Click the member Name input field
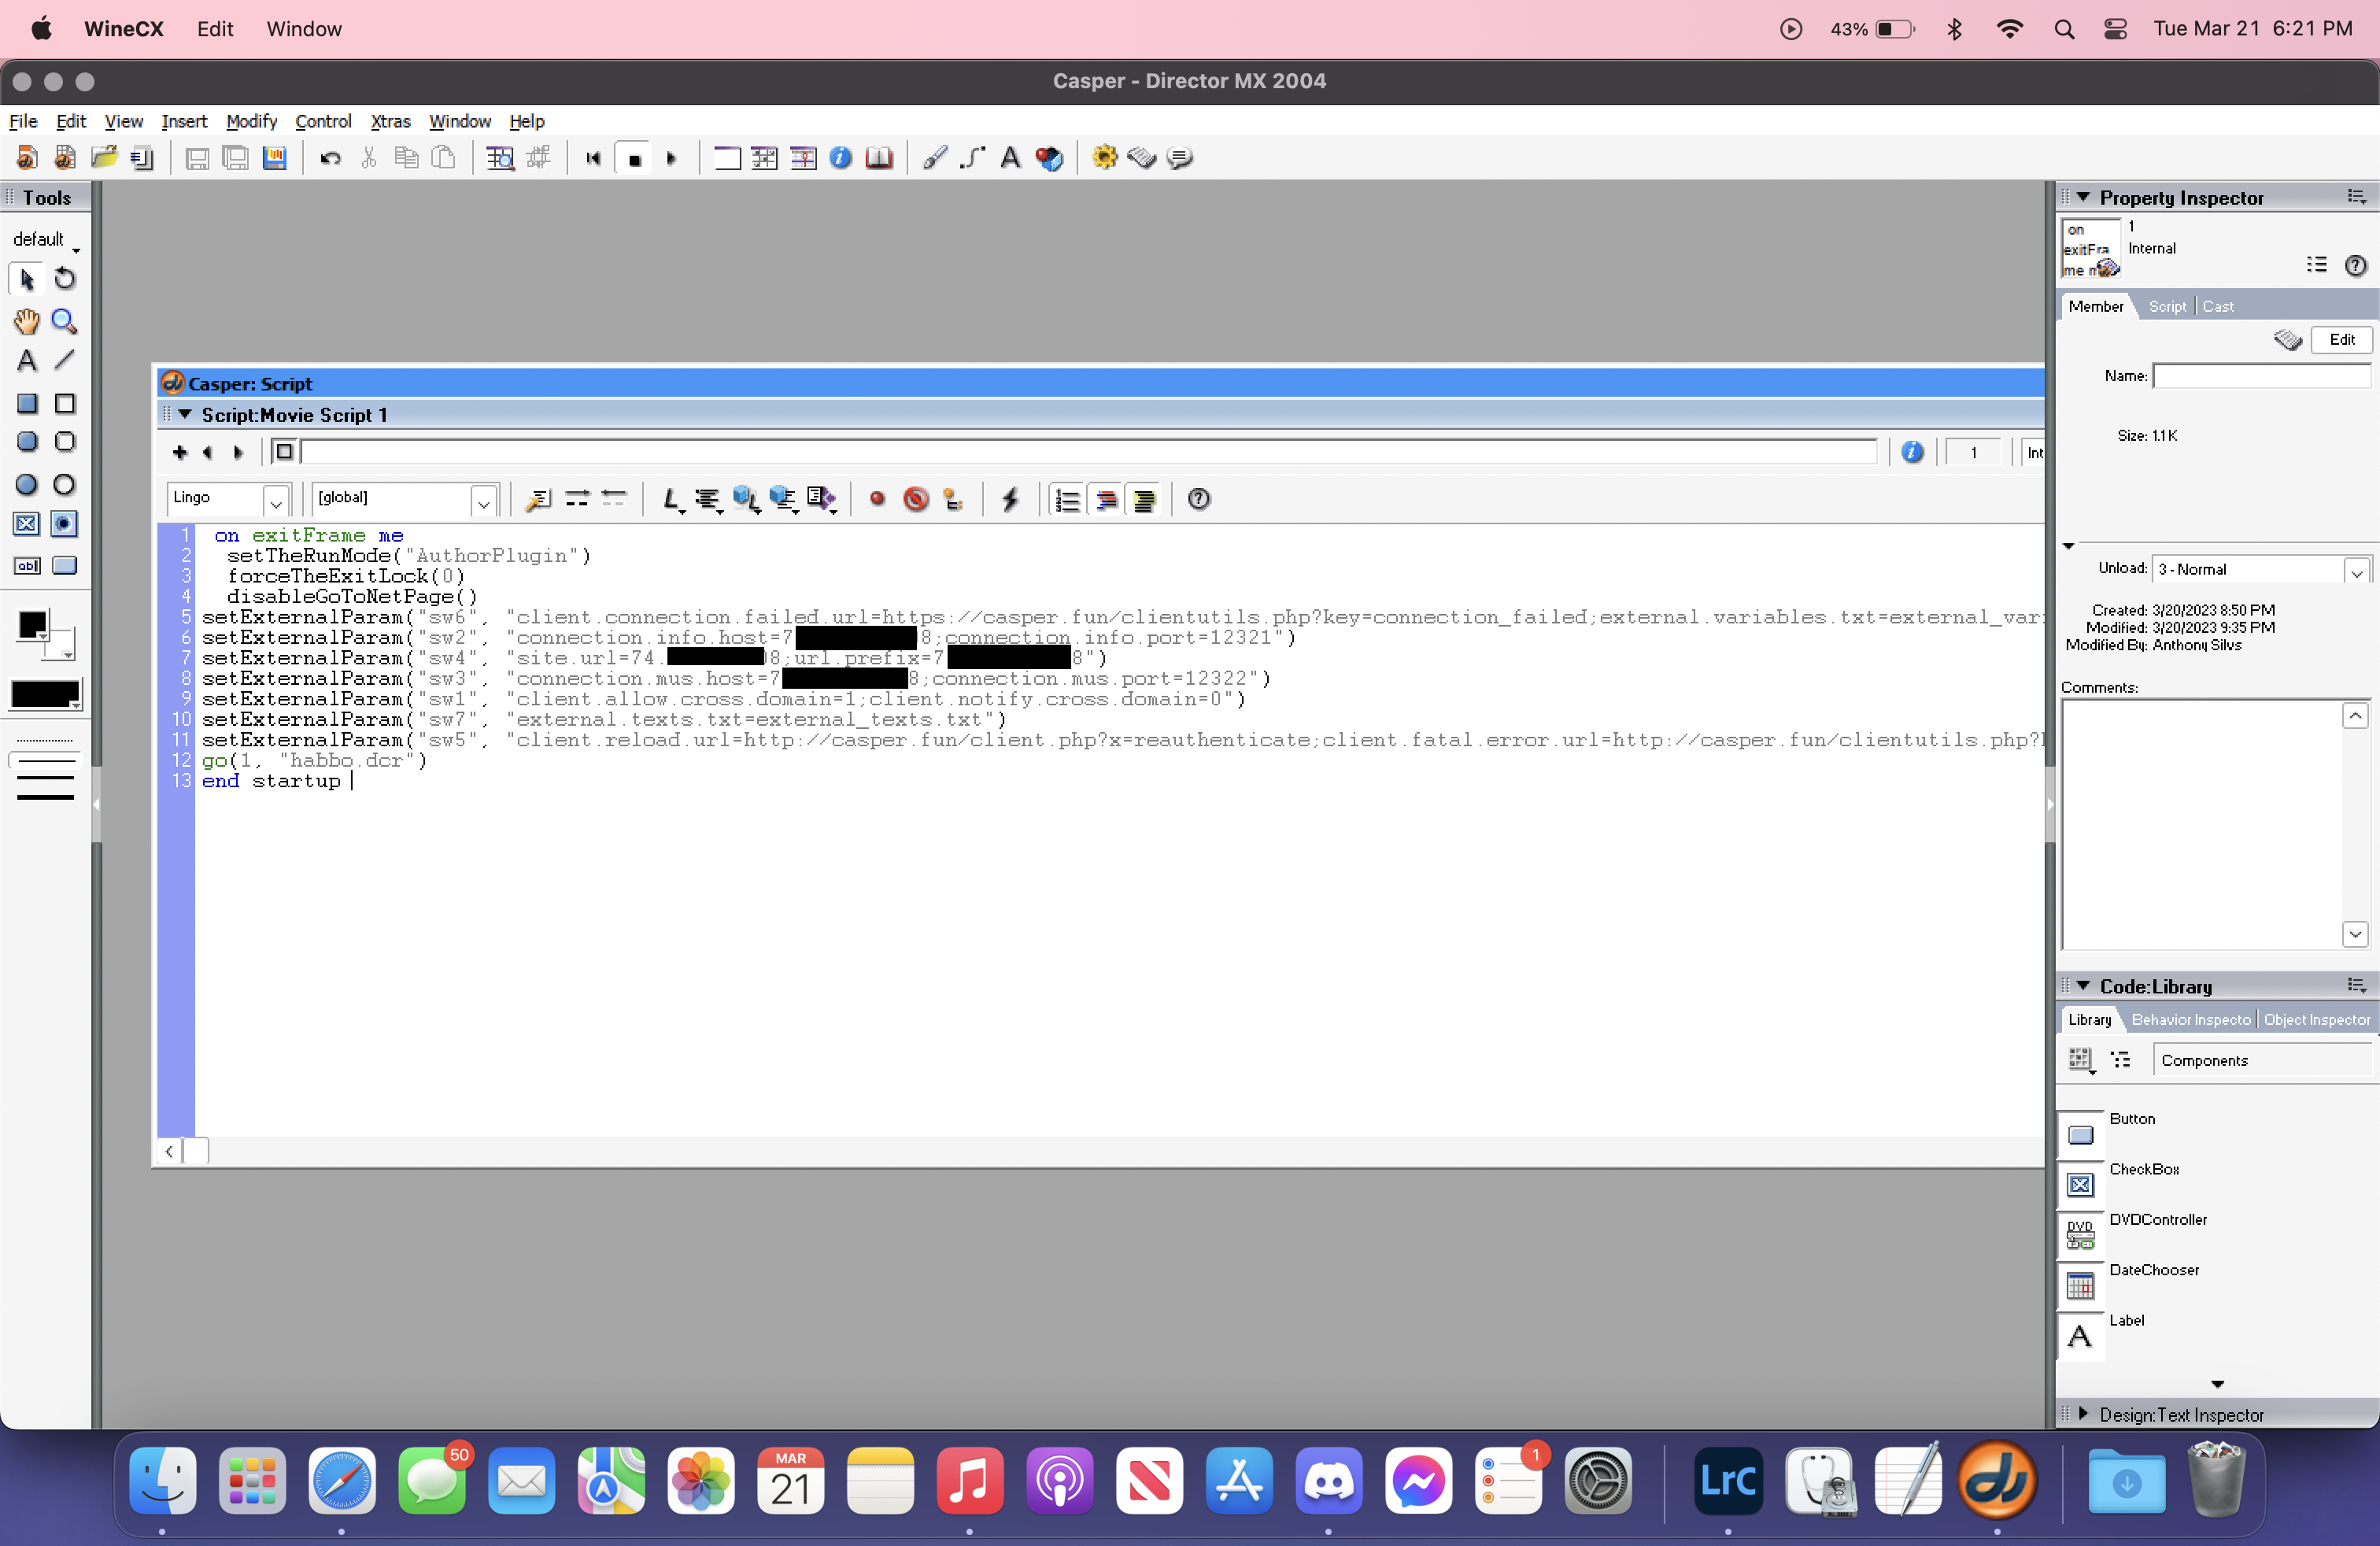This screenshot has height=1546, width=2380. pos(2260,376)
